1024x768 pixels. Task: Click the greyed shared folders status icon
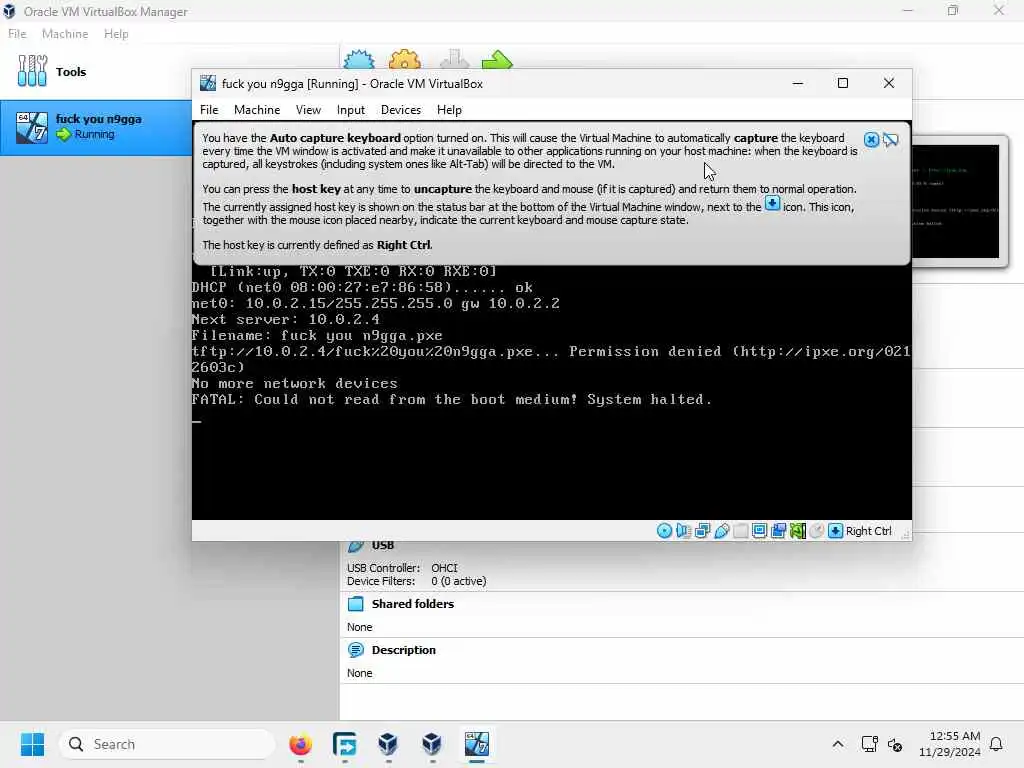pos(741,531)
